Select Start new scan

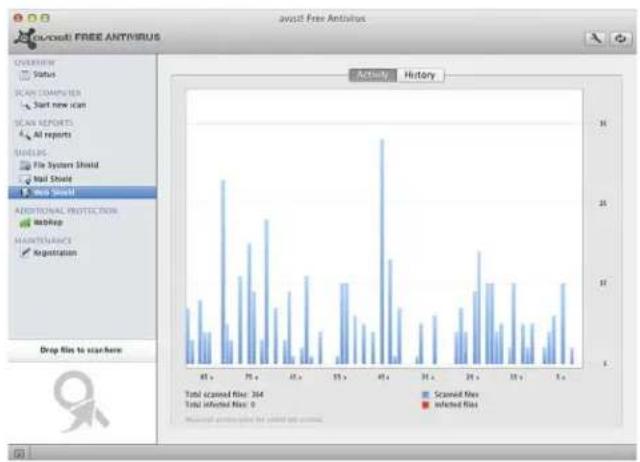tap(60, 105)
